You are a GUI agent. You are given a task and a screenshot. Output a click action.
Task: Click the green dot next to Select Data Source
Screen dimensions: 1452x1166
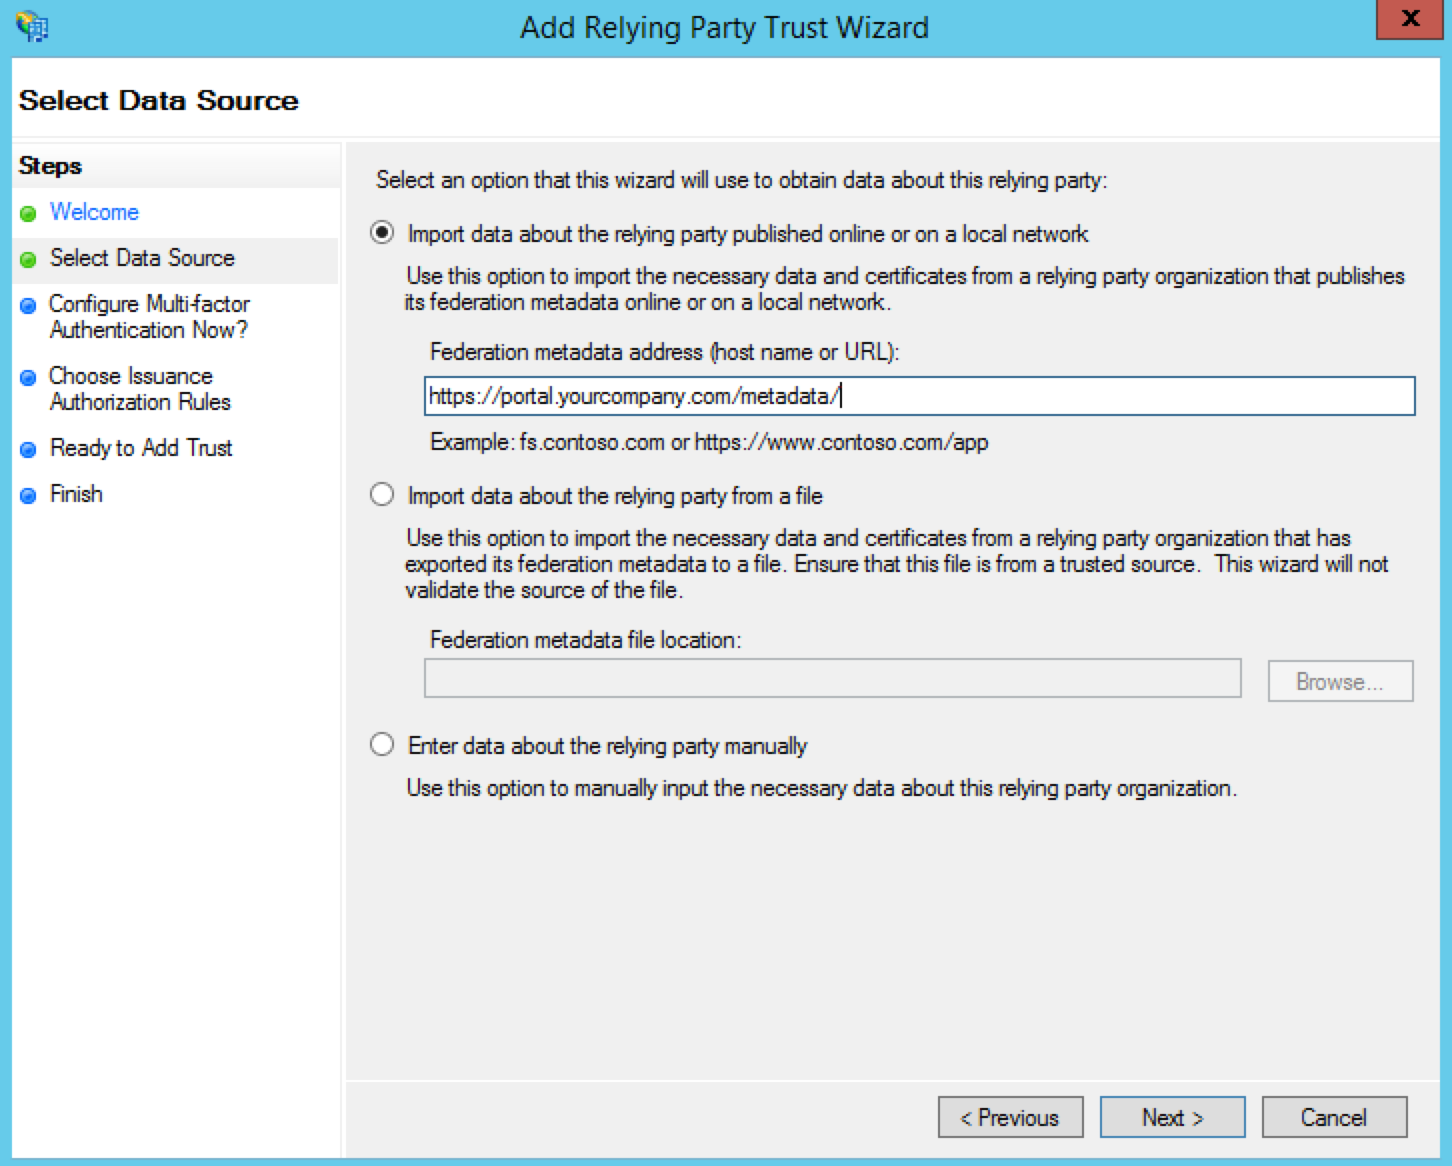coord(30,259)
